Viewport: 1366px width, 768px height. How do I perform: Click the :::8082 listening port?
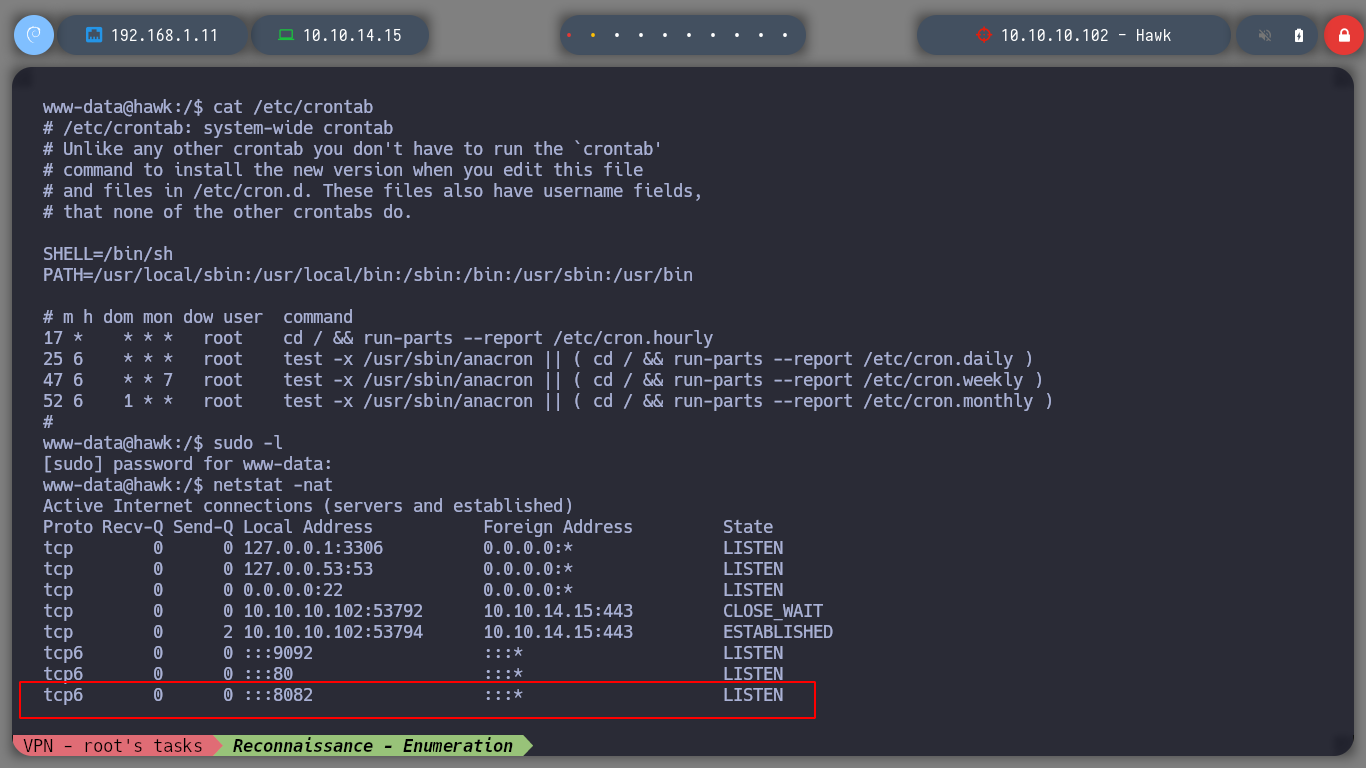[278, 695]
